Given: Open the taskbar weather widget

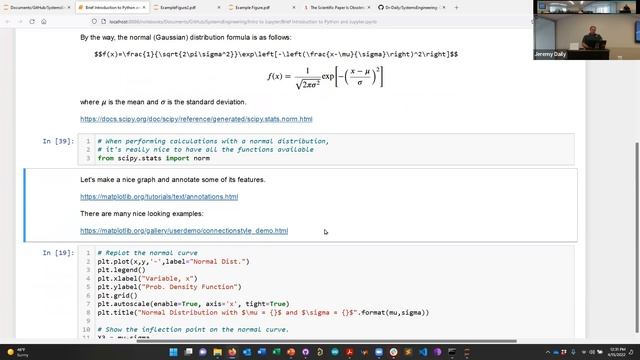Looking at the screenshot, I should 18,352.
